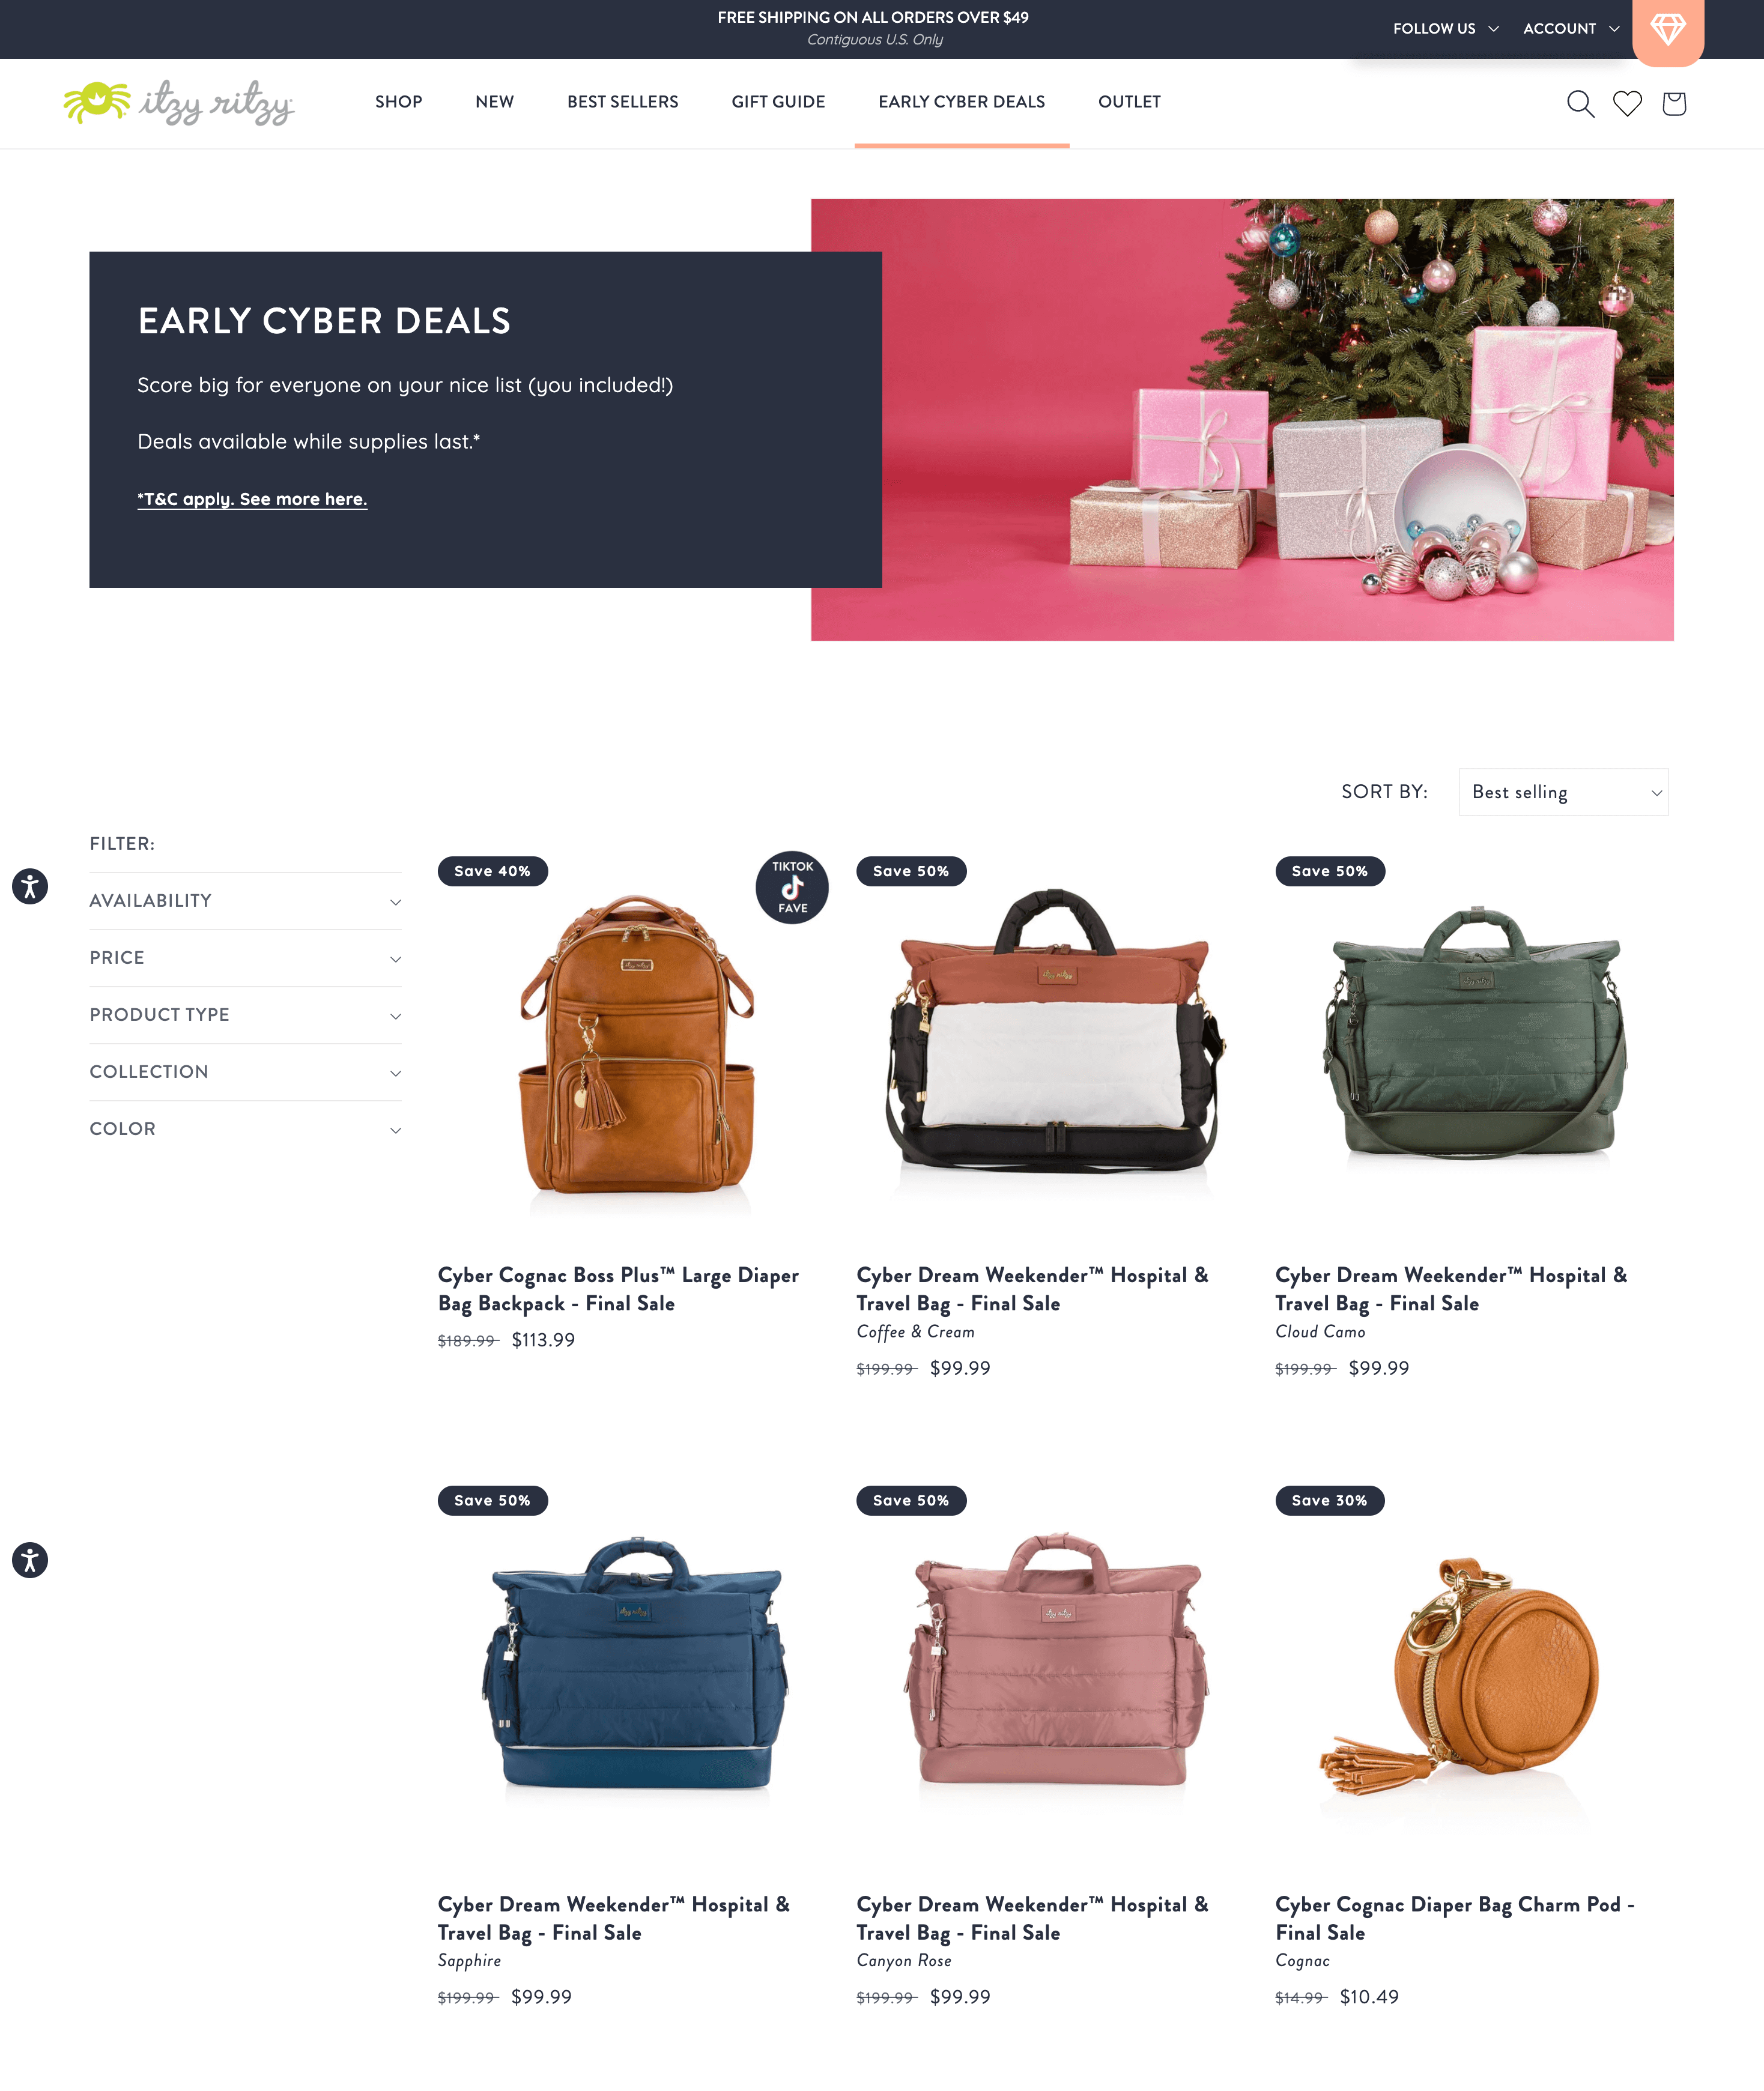The height and width of the screenshot is (2091, 1764).
Task: Expand the Price filter section
Action: (x=245, y=957)
